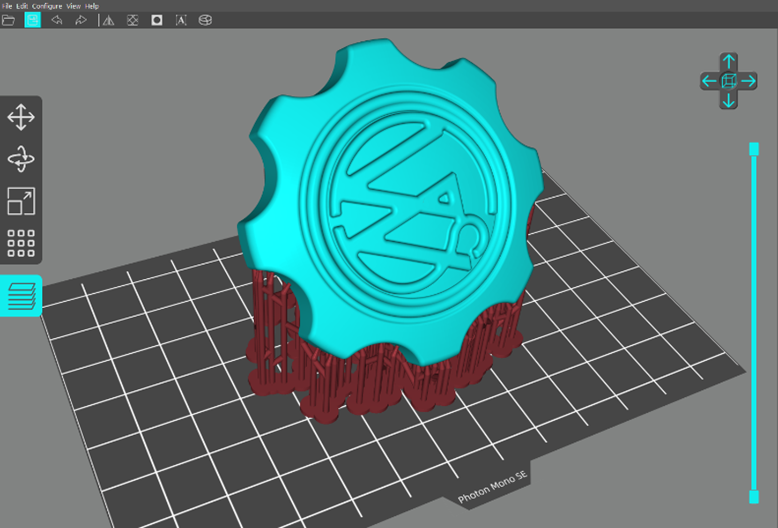Screen dimensions: 778x528
Task: Click the stacked disc icon in toolbar
Action: [205, 20]
